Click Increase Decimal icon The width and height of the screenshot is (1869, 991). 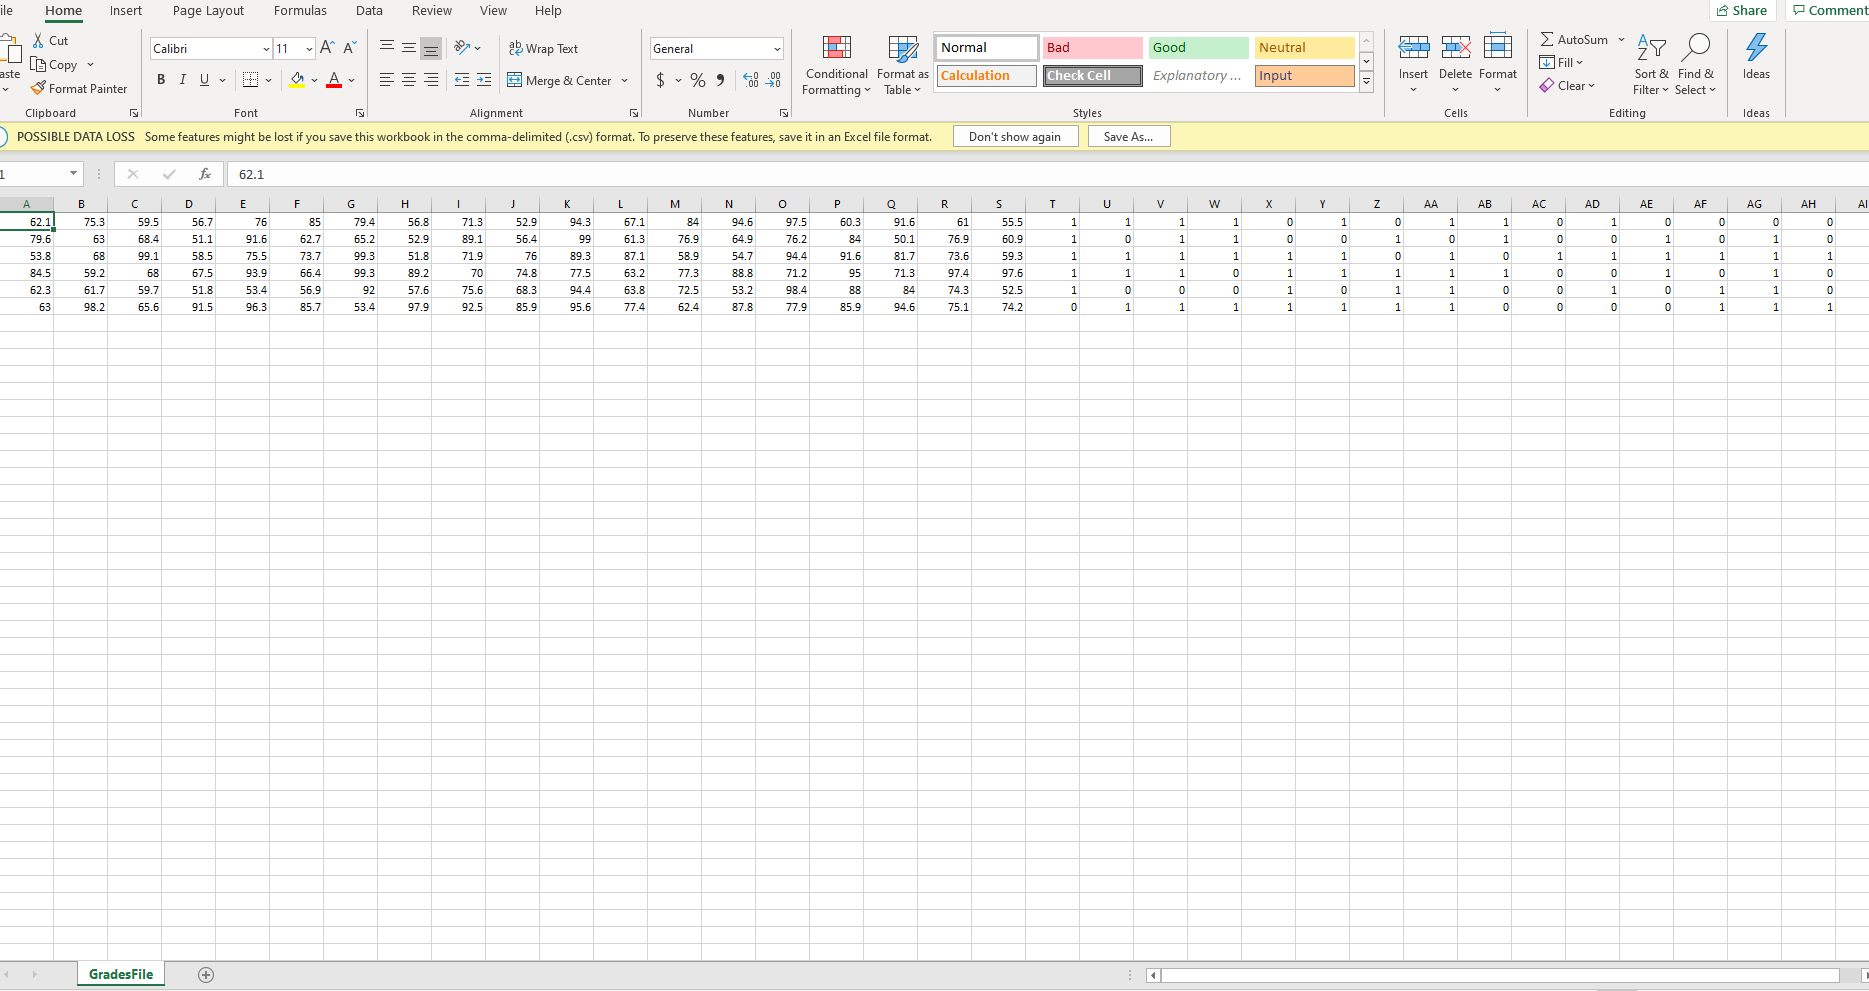(751, 80)
